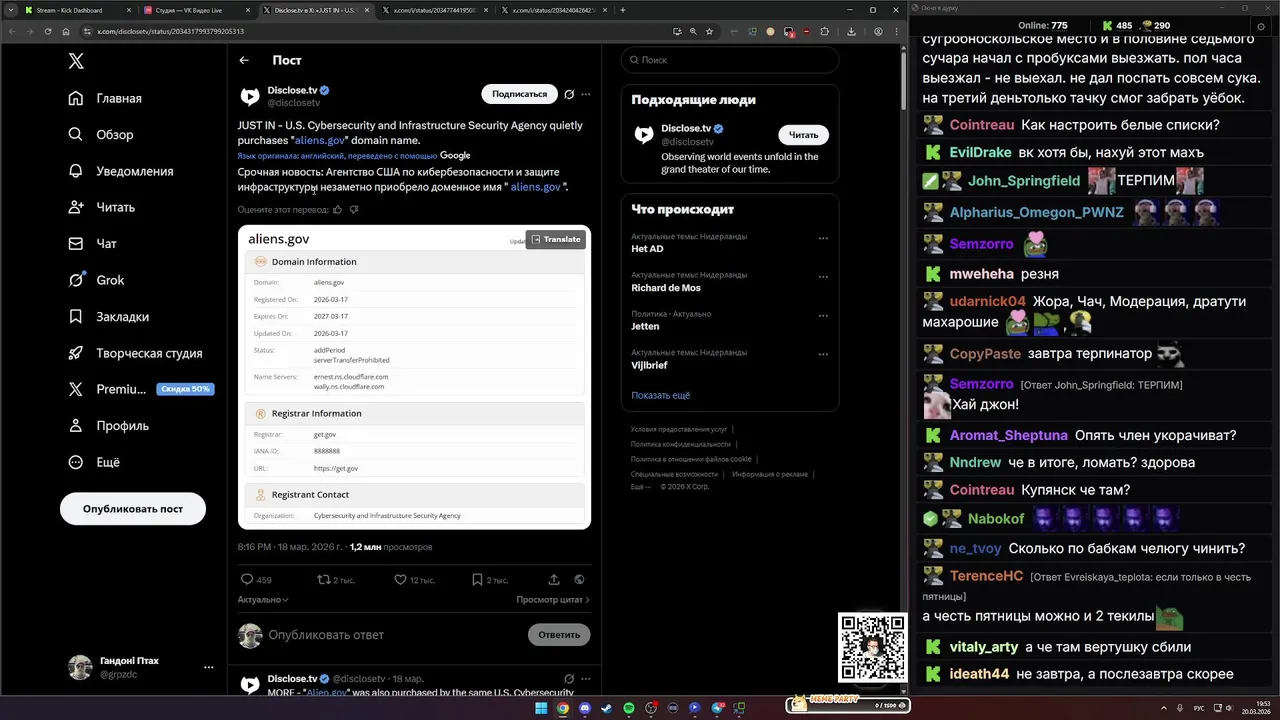This screenshot has width=1280, height=720.
Task: Open the Het AD trend options menu
Action: click(823, 238)
